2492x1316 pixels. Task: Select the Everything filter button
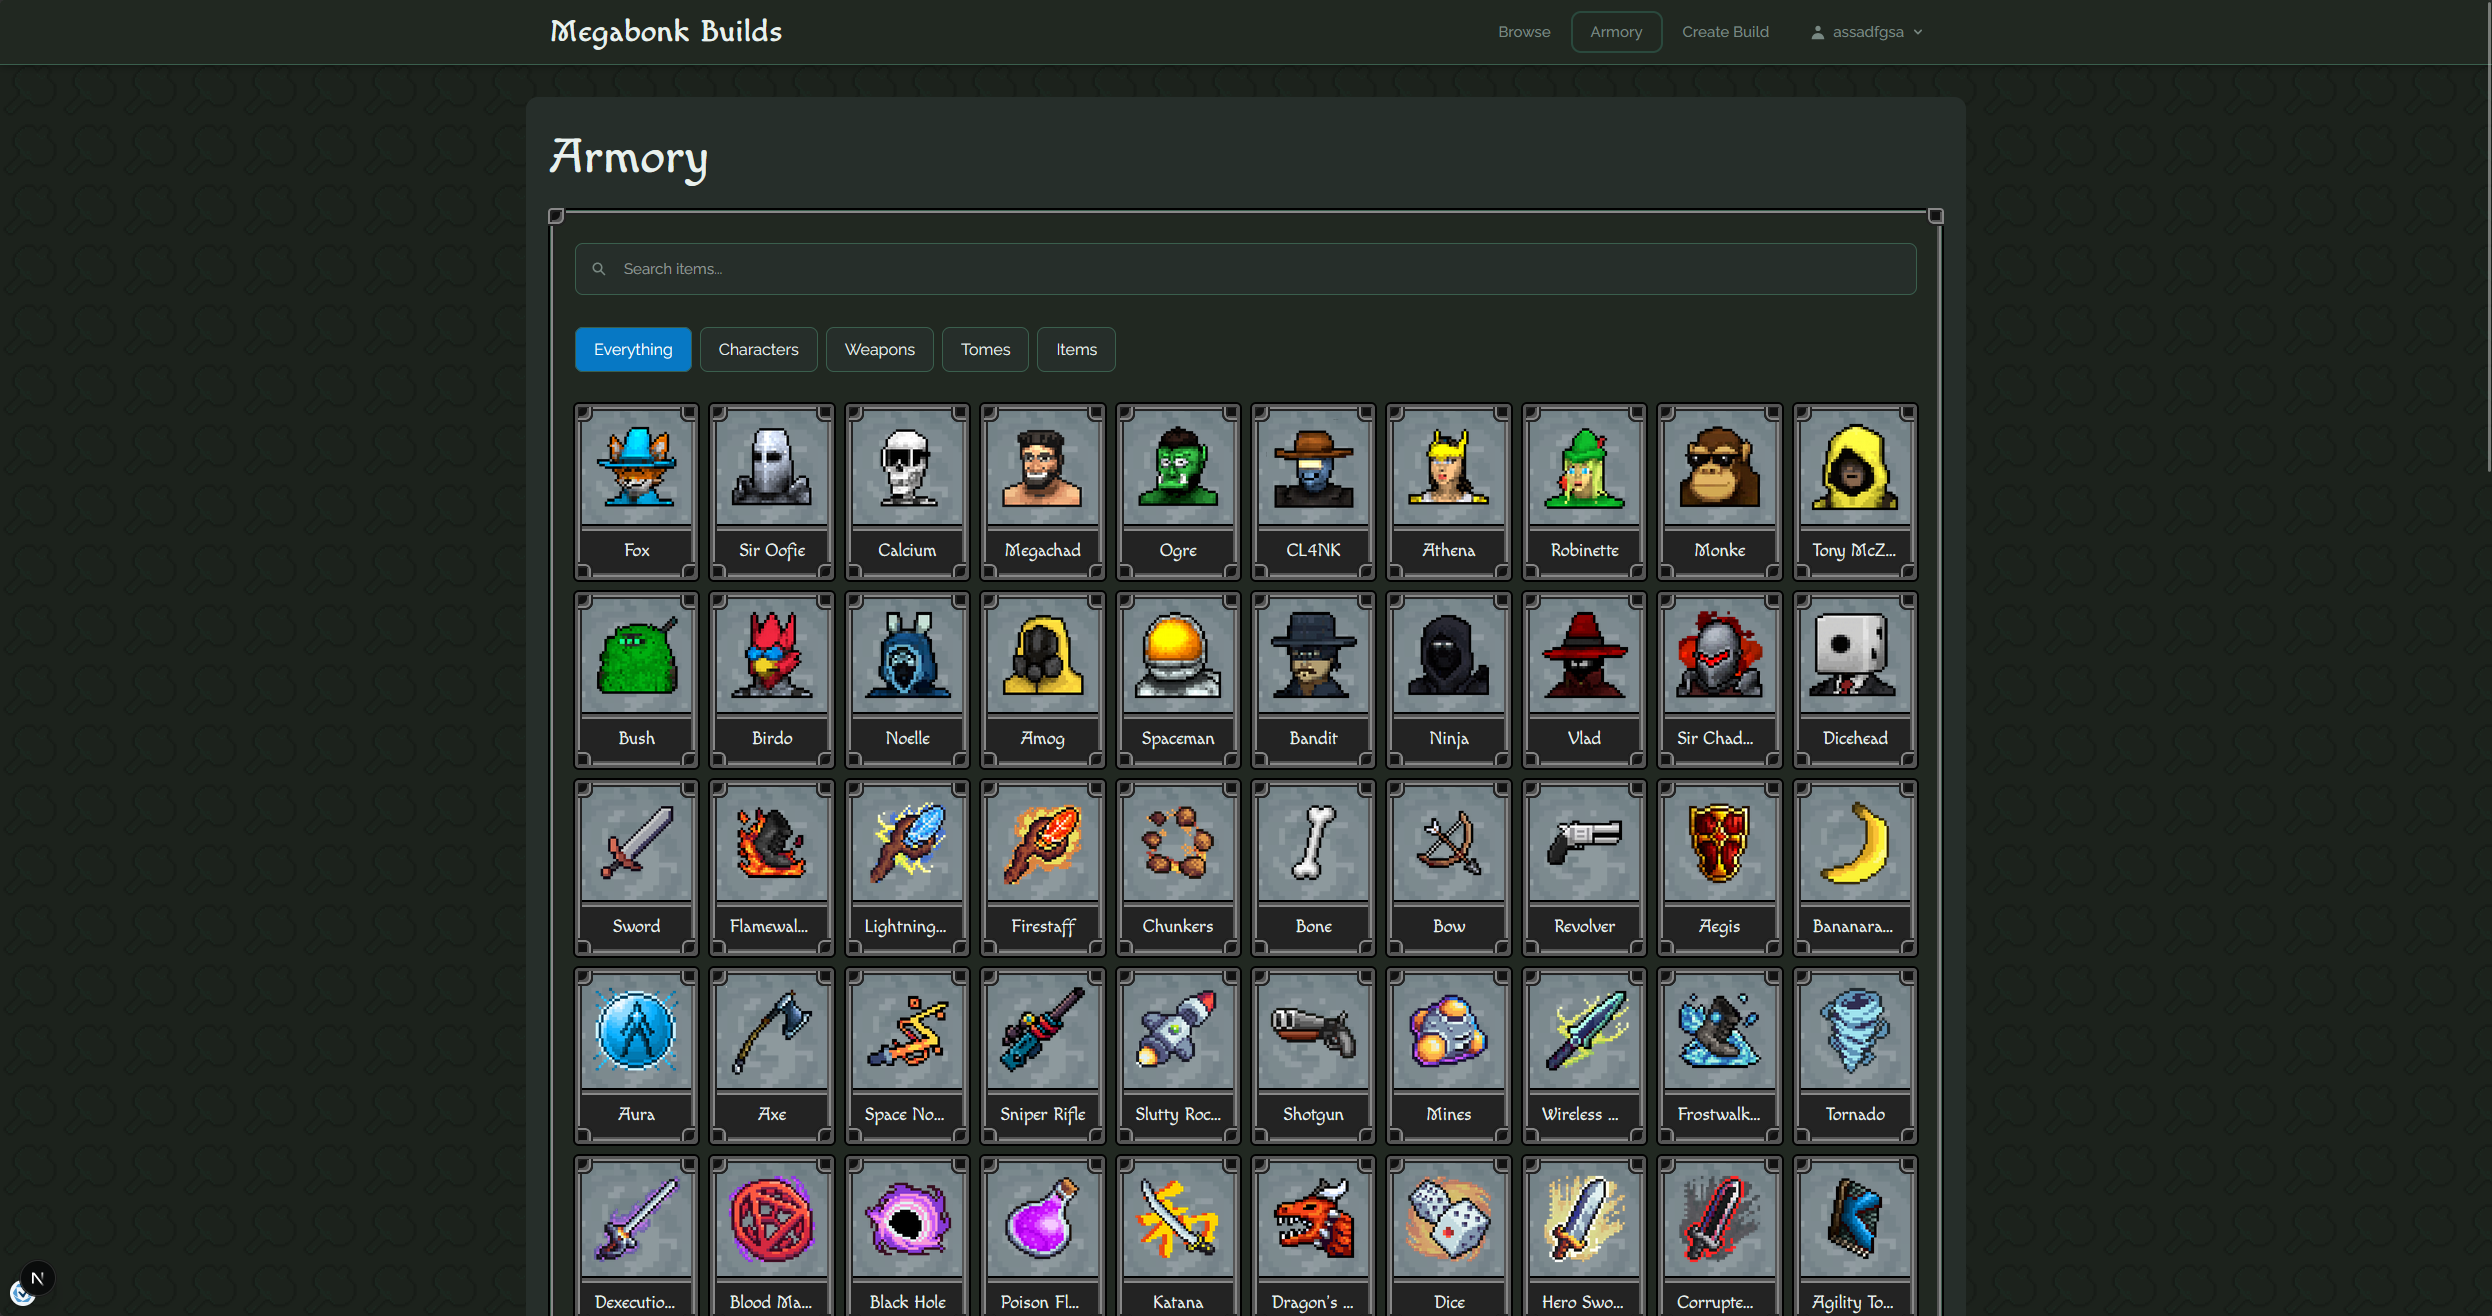[633, 349]
